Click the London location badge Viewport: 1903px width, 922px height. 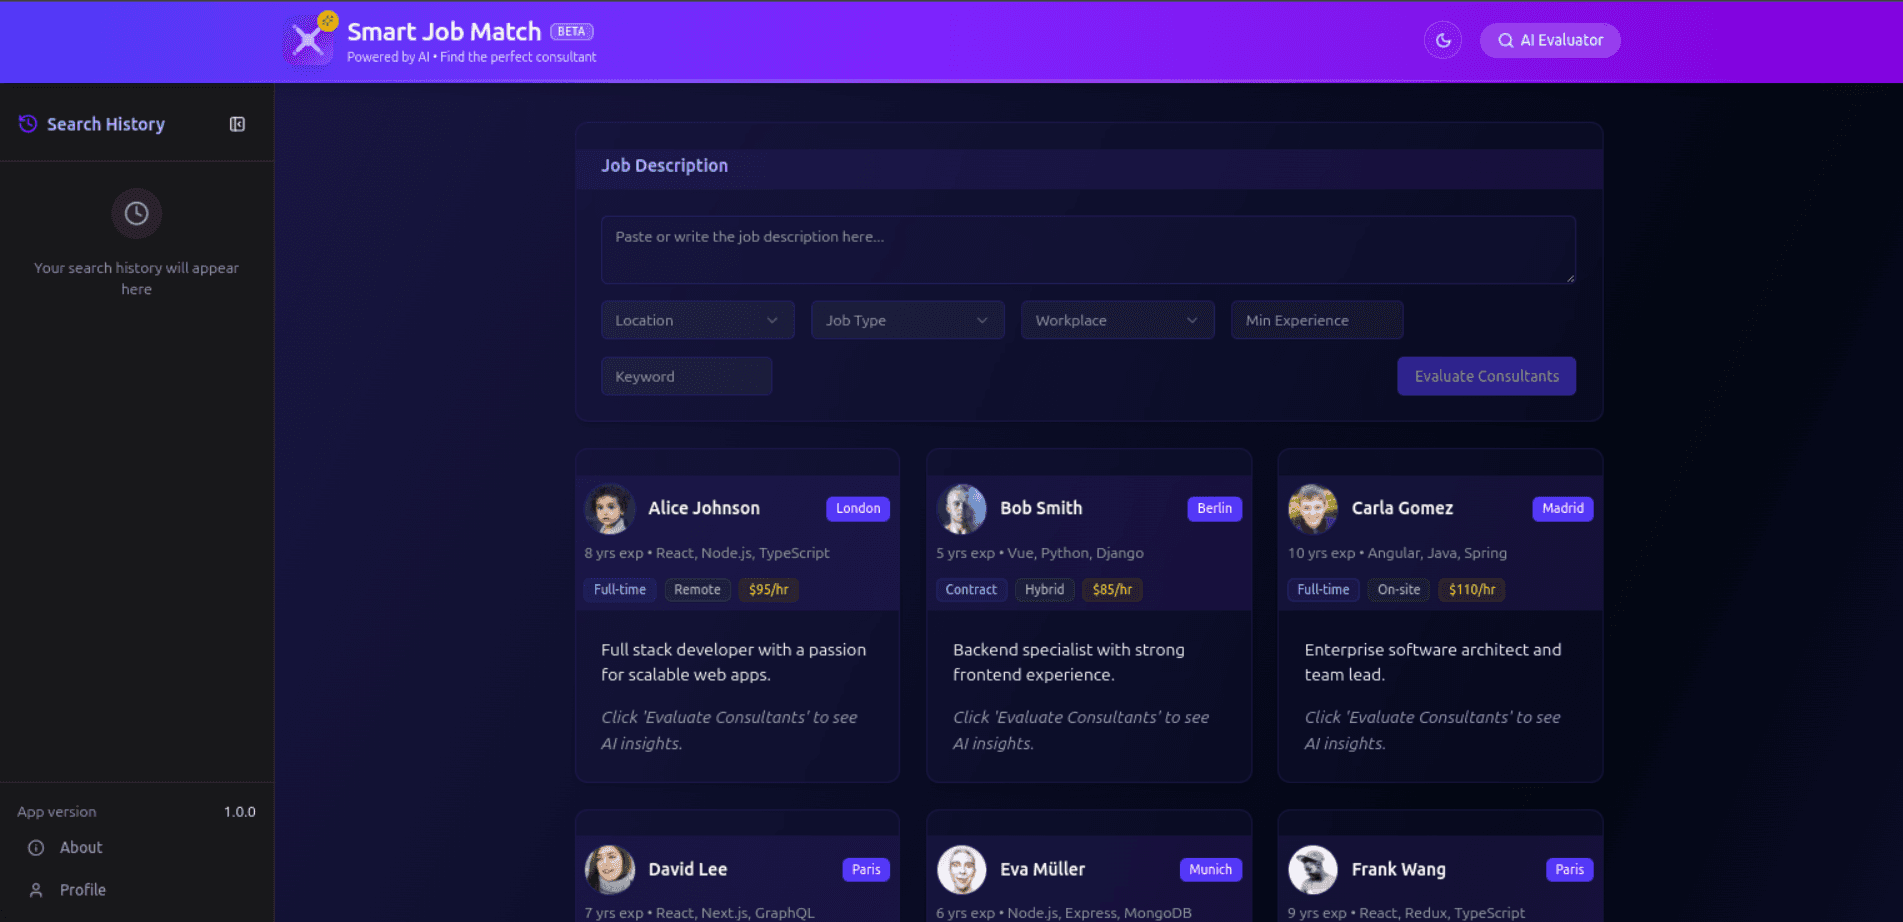tap(858, 508)
